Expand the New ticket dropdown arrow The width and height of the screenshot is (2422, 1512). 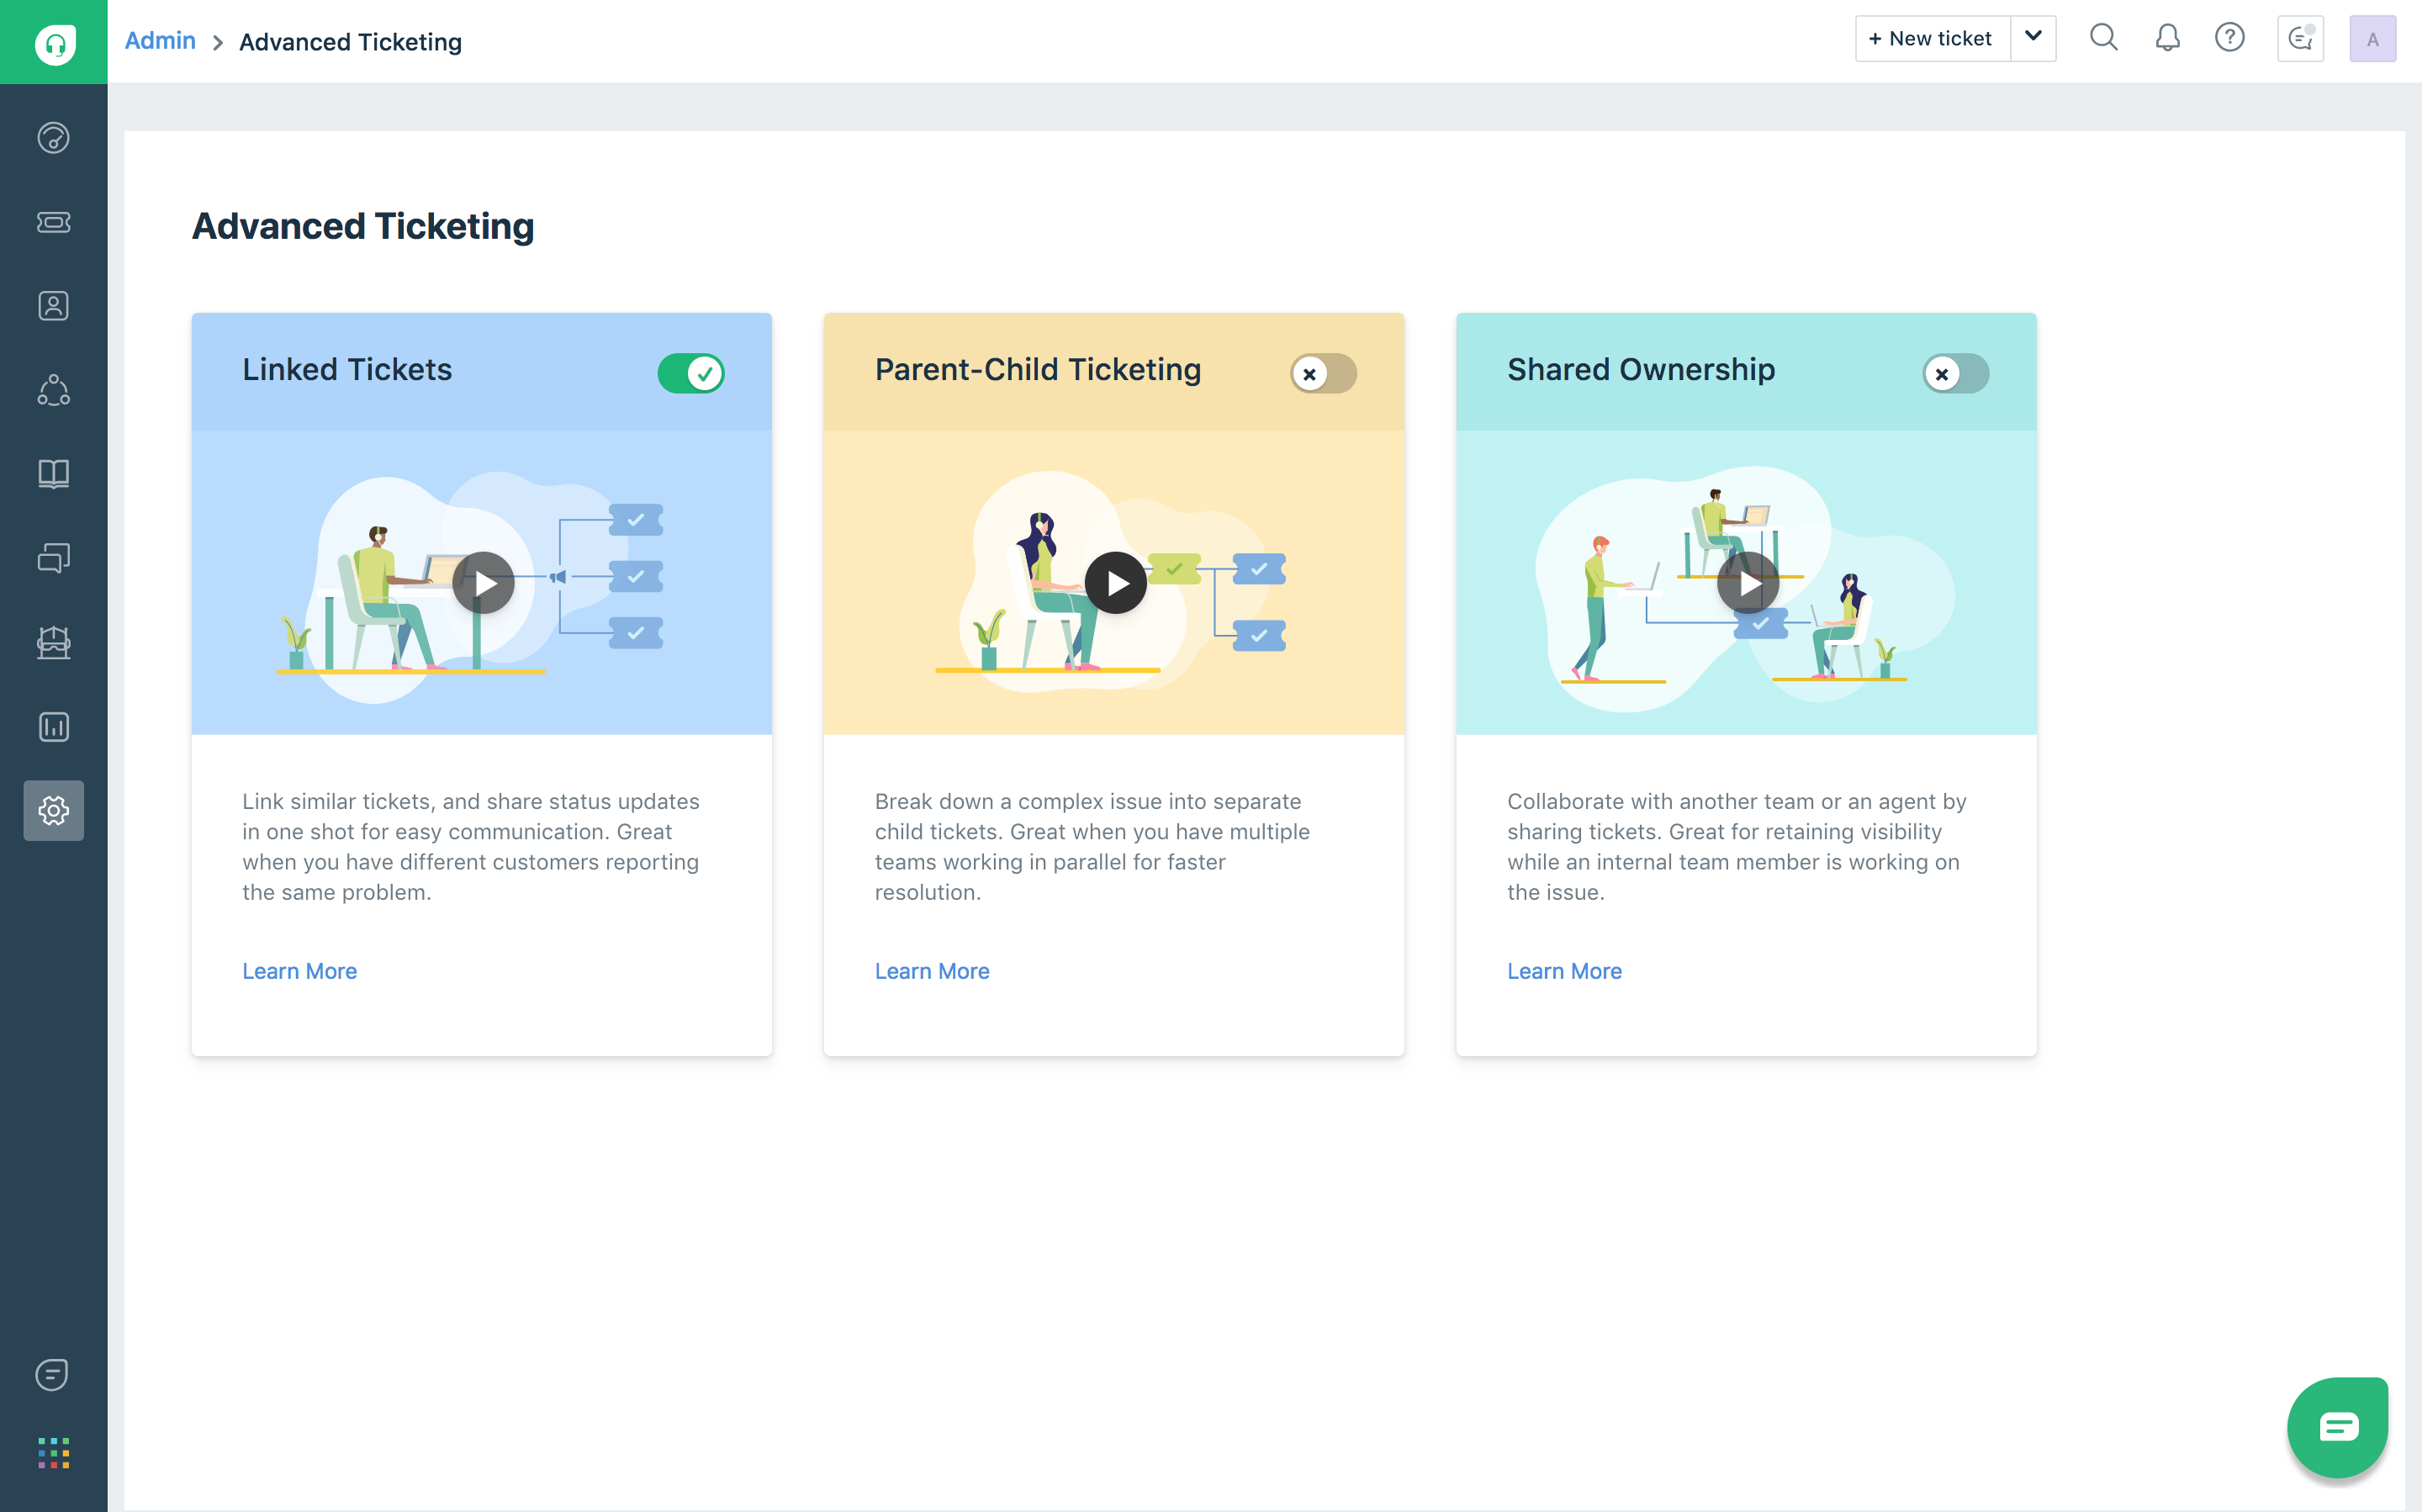2032,38
